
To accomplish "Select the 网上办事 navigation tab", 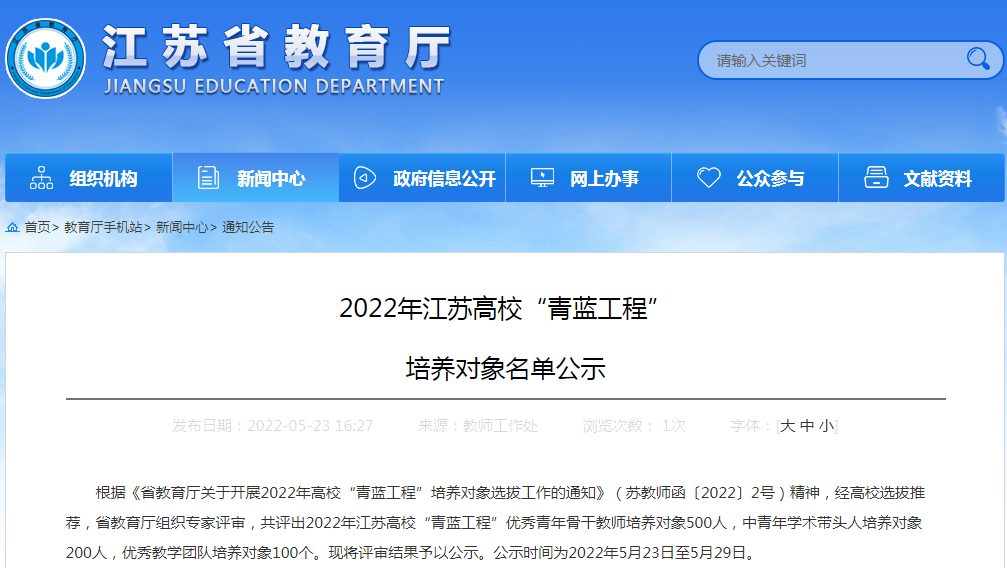I will tap(604, 179).
